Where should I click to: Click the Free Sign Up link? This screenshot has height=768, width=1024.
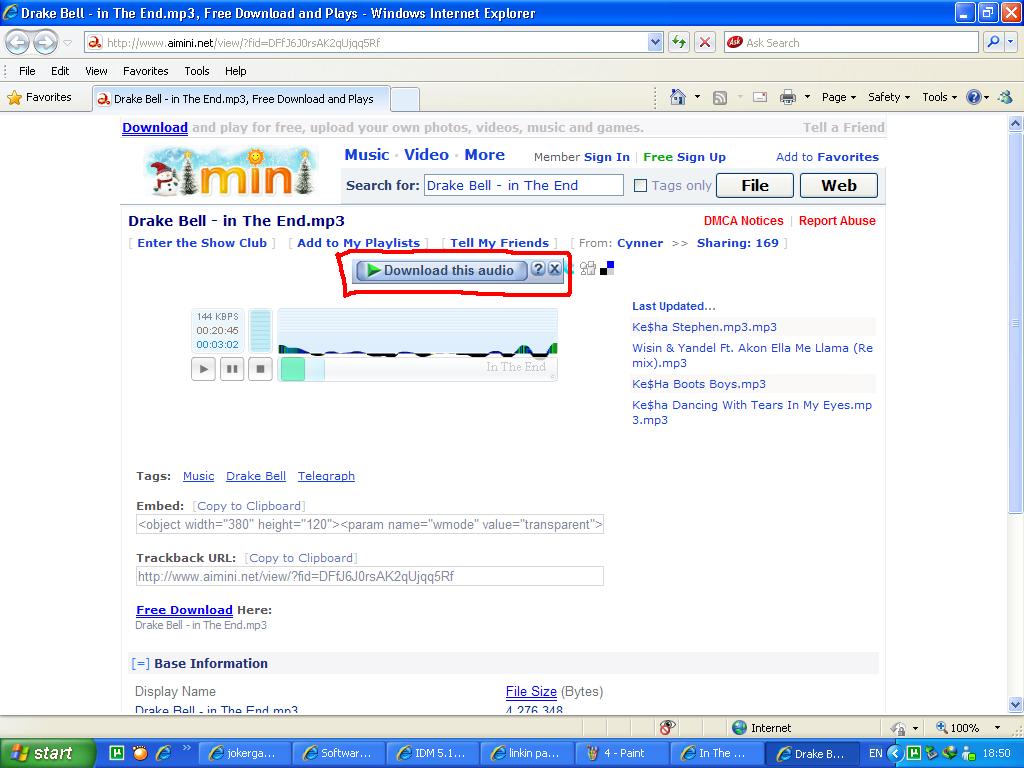pos(684,157)
